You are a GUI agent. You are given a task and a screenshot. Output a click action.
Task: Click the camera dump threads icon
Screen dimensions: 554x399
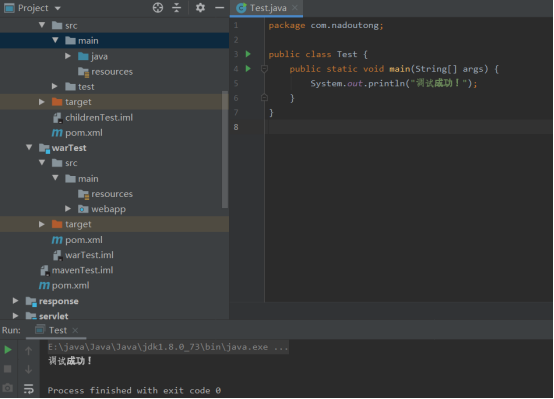point(7,388)
